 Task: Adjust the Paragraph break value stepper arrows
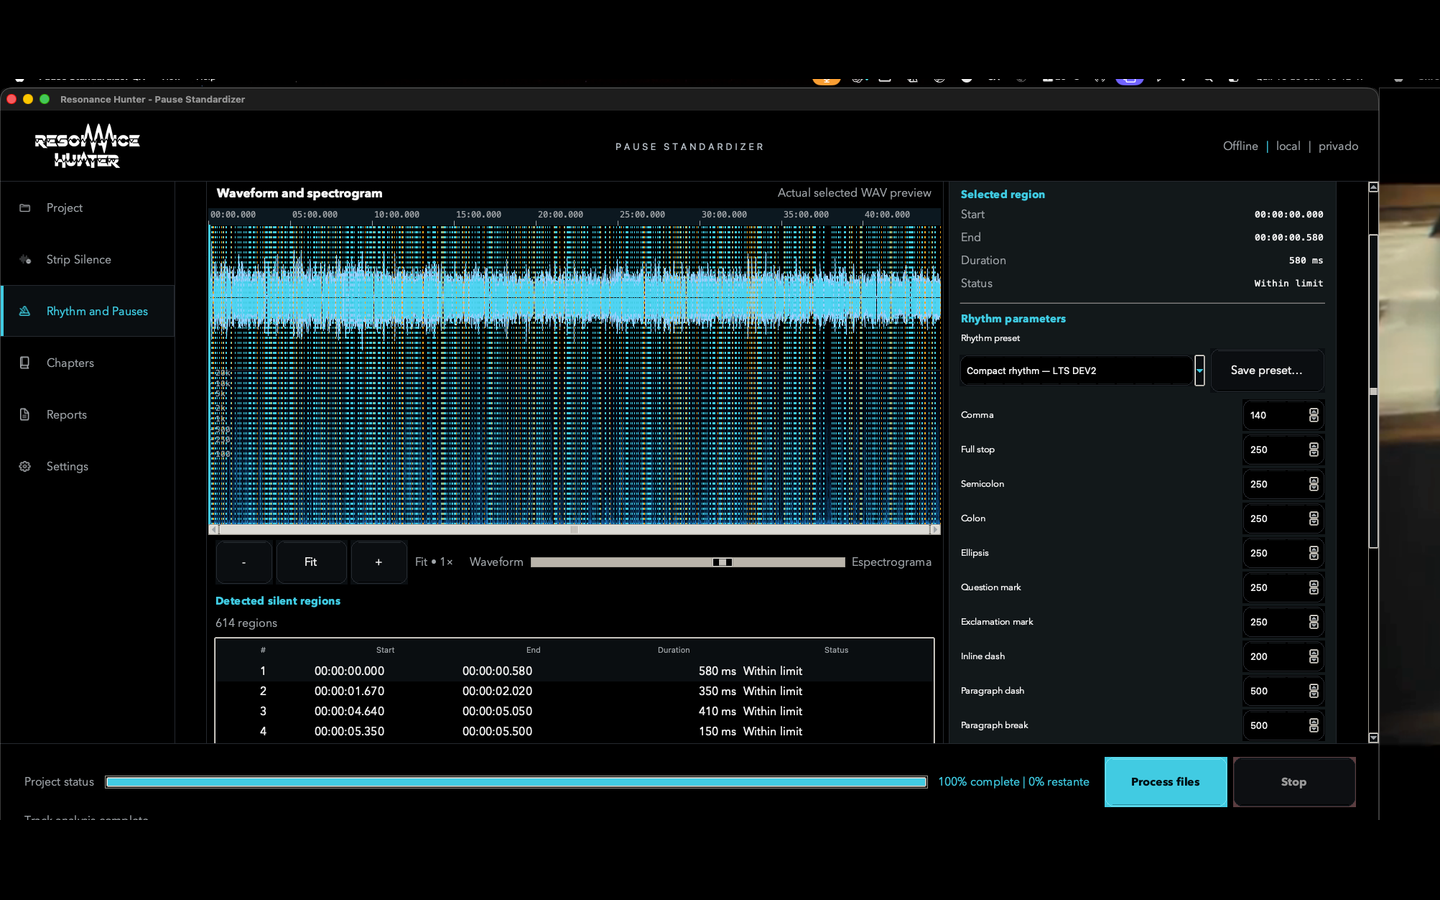[x=1314, y=726]
